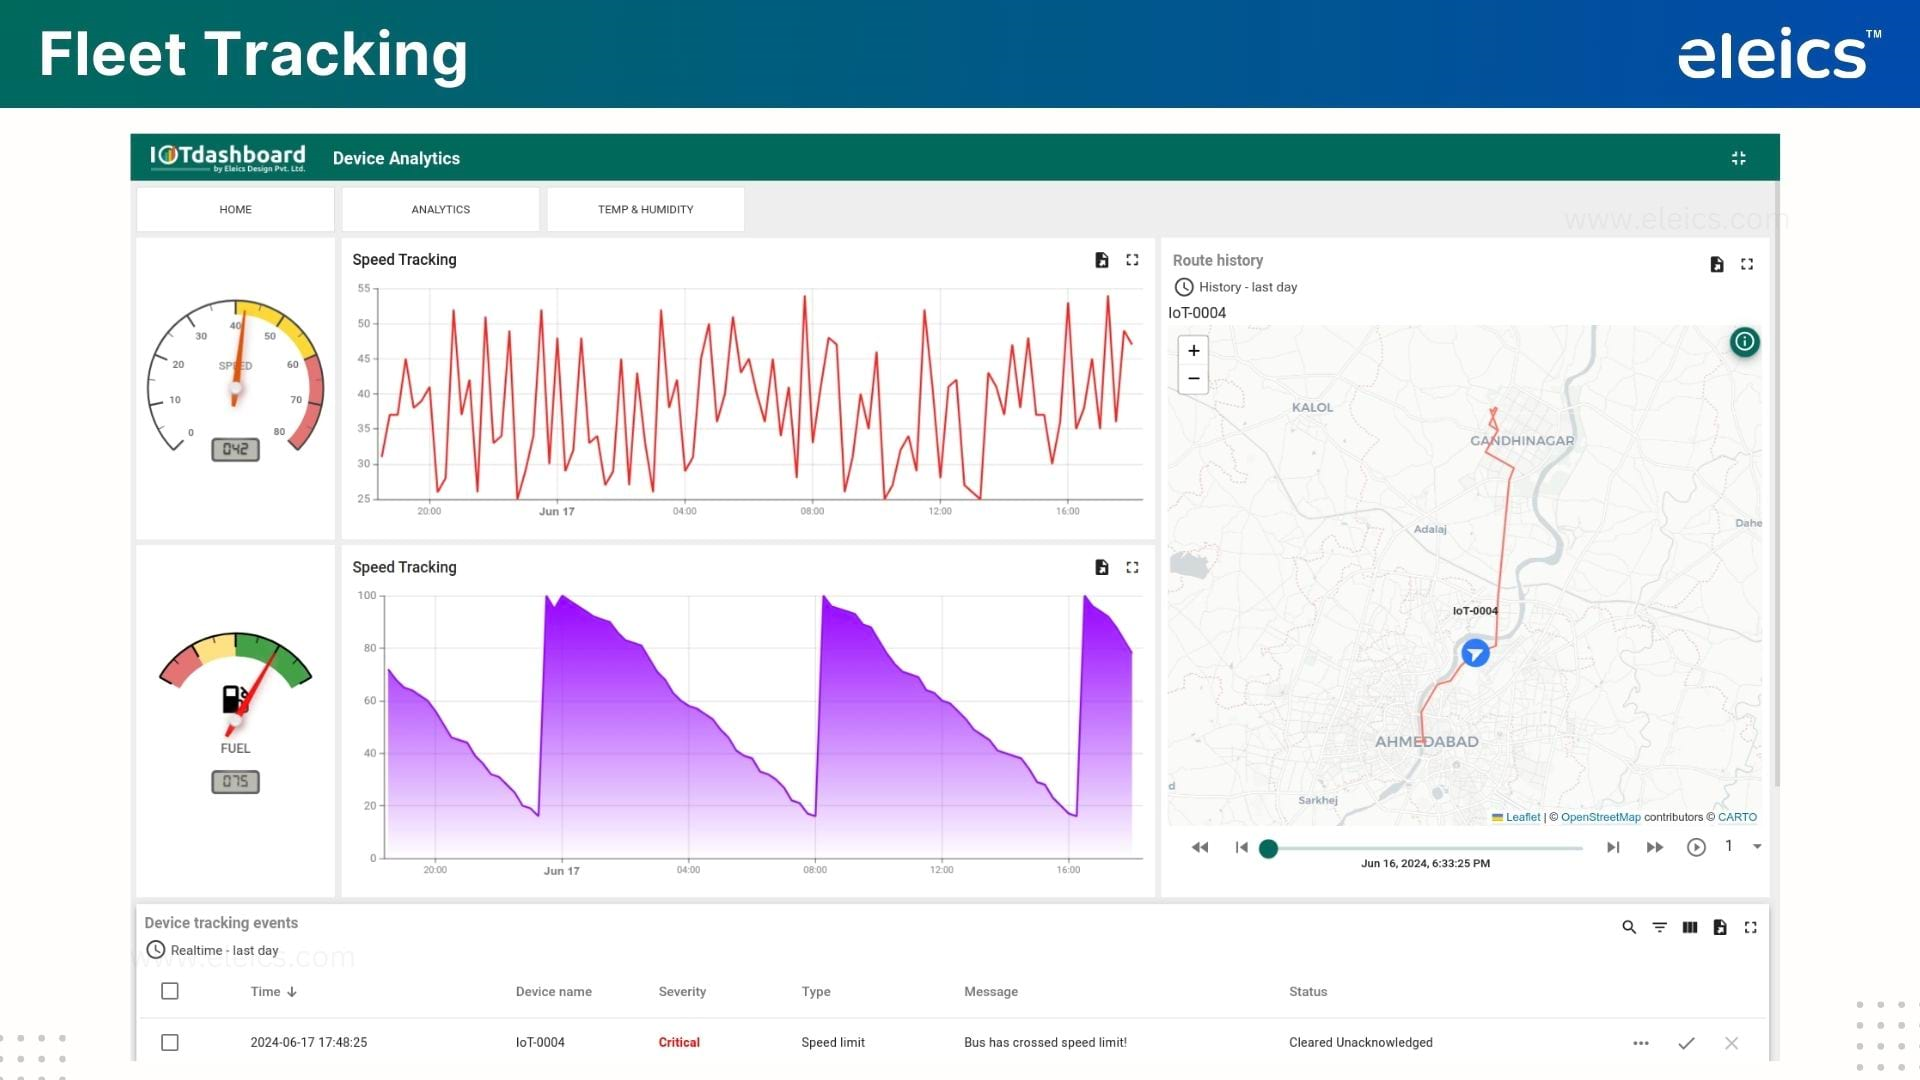Export data from the red Speed Tracking chart

pos(1101,260)
